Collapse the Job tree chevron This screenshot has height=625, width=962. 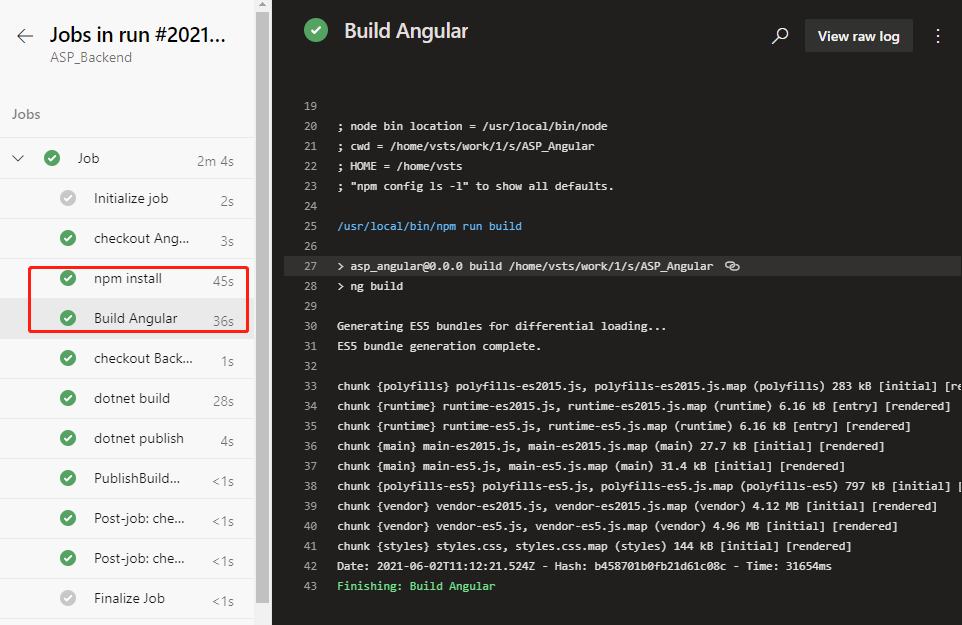[x=18, y=158]
